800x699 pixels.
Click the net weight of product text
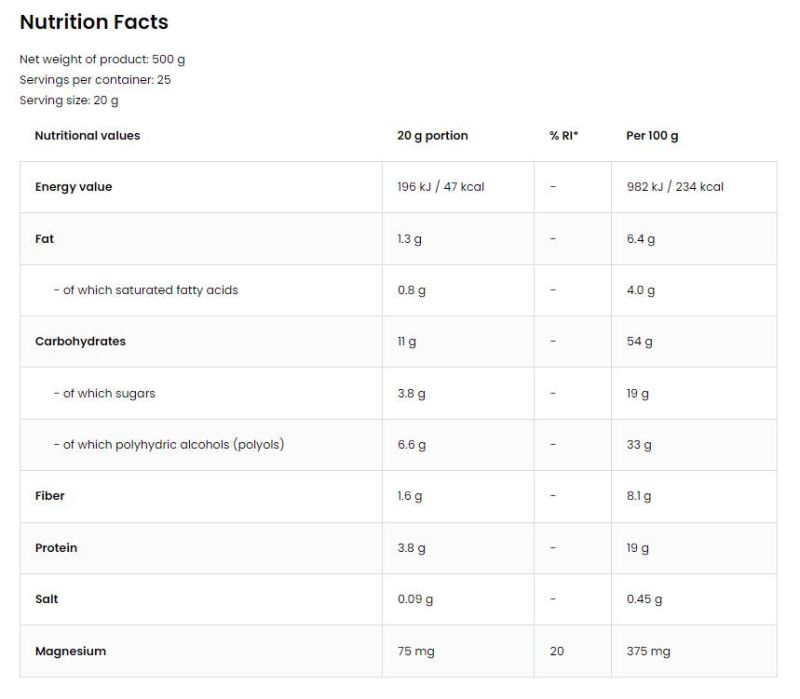[102, 59]
